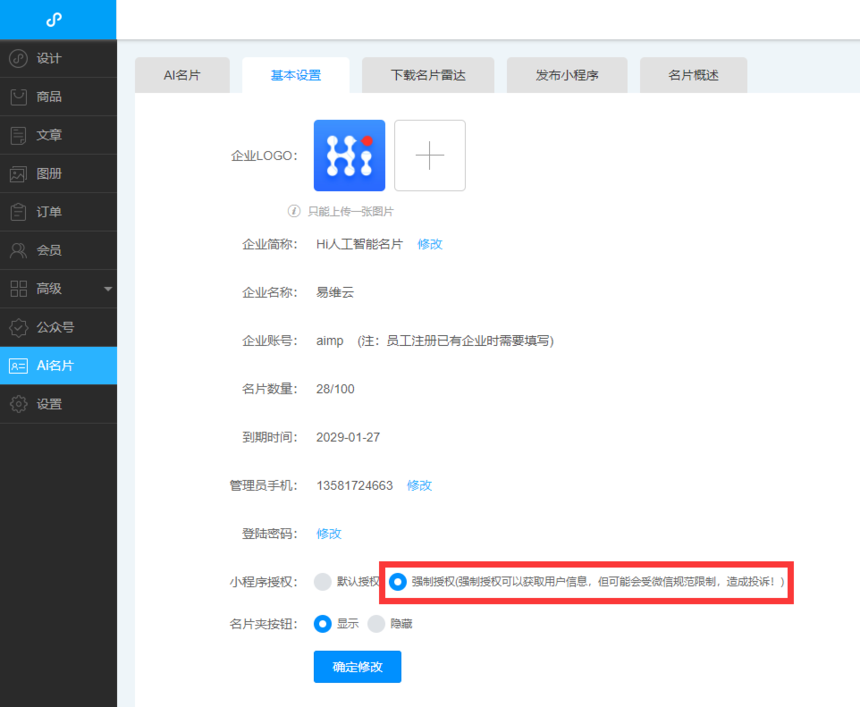Switch to the 基本设置 tab
Screen dimensions: 860x707
tap(296, 75)
